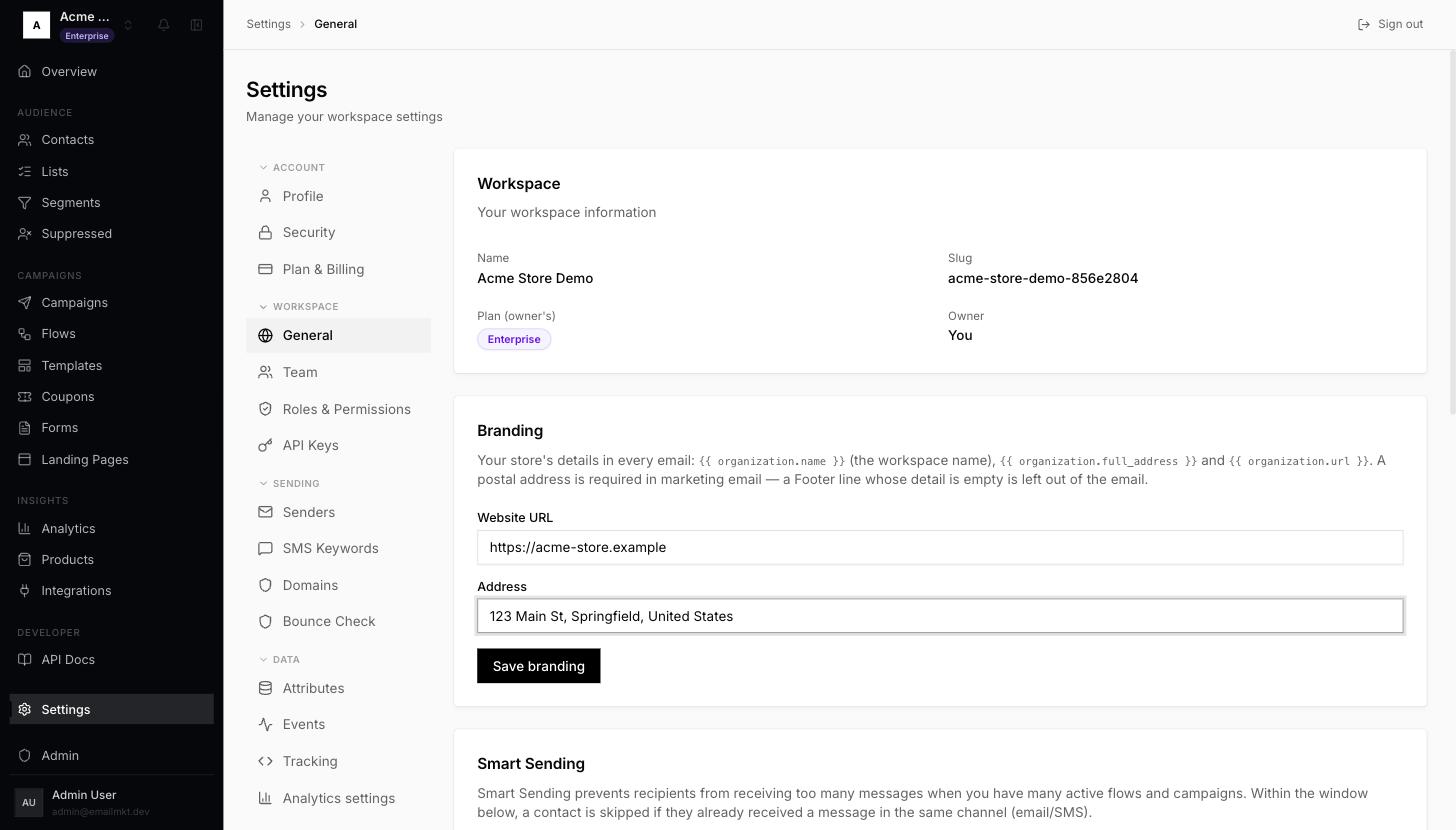Click the Save branding button

click(x=538, y=666)
